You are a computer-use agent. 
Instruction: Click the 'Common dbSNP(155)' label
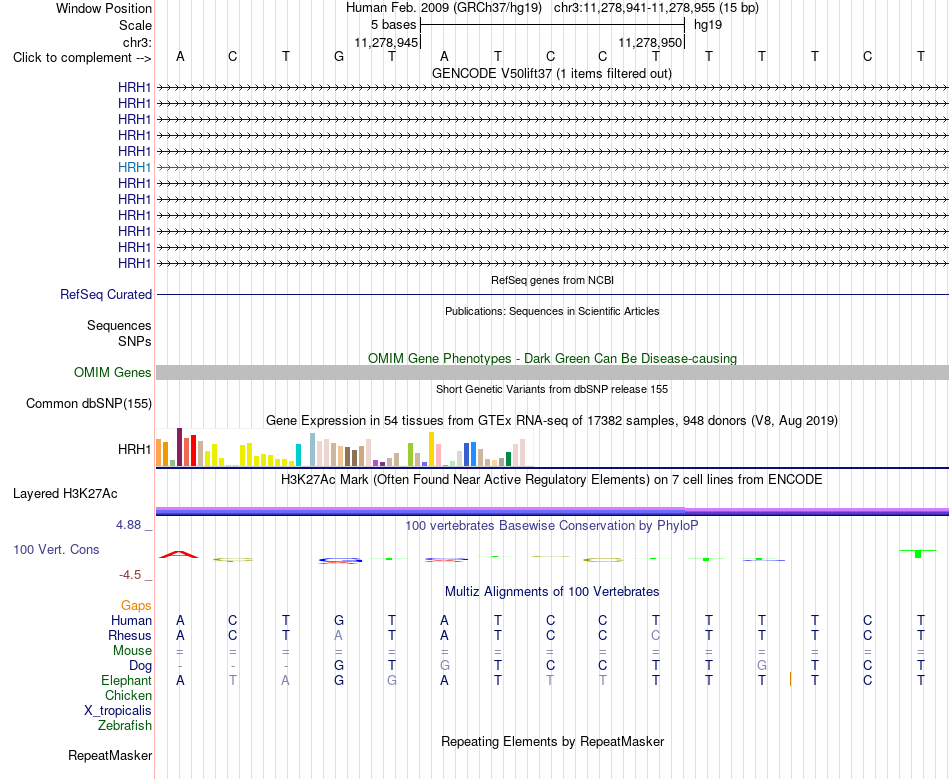pyautogui.click(x=89, y=403)
